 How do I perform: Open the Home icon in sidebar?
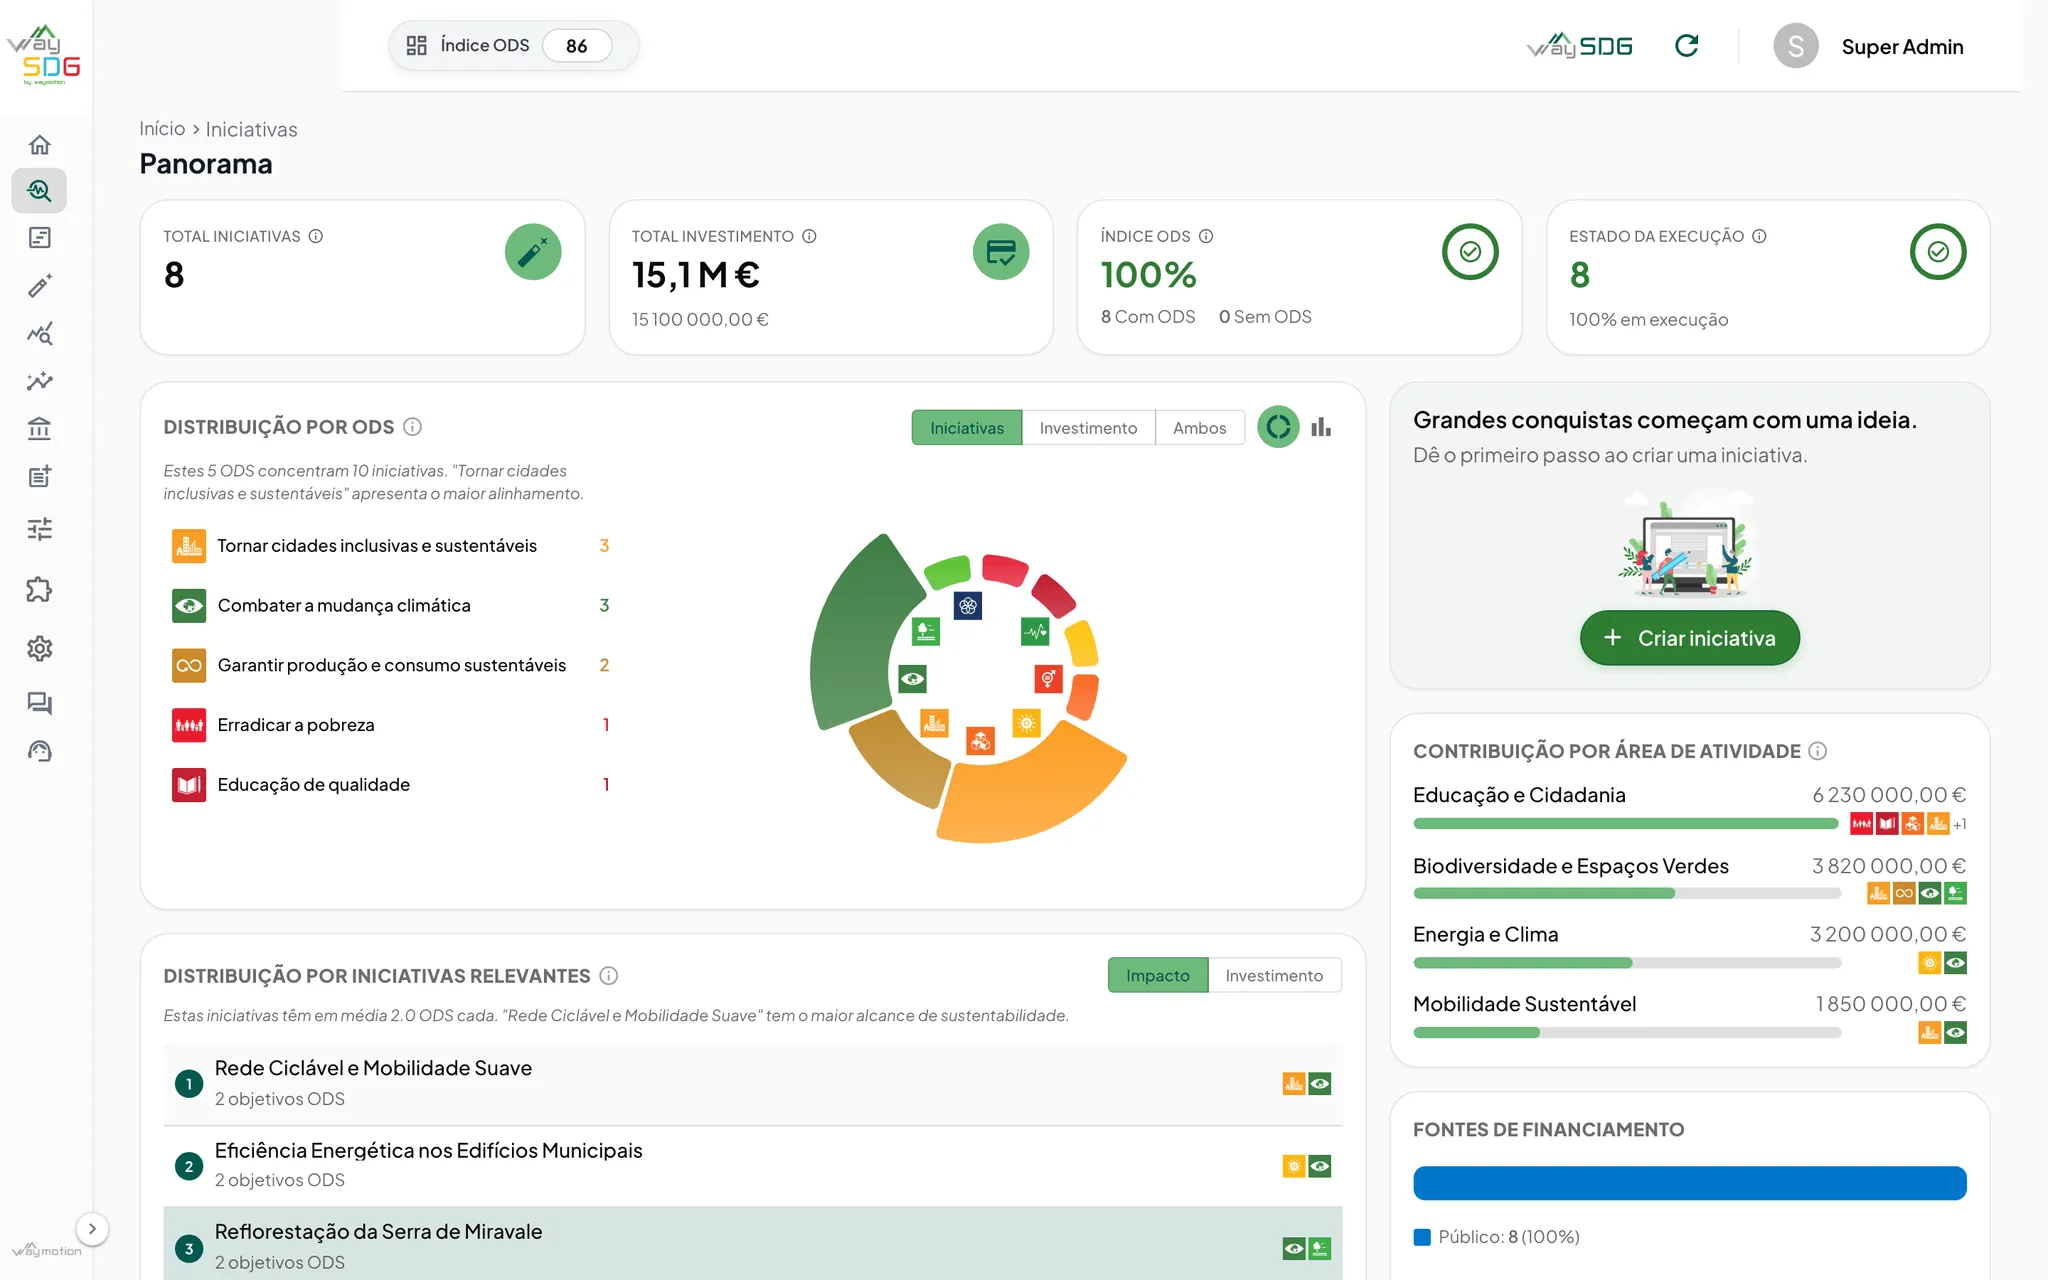(x=39, y=145)
